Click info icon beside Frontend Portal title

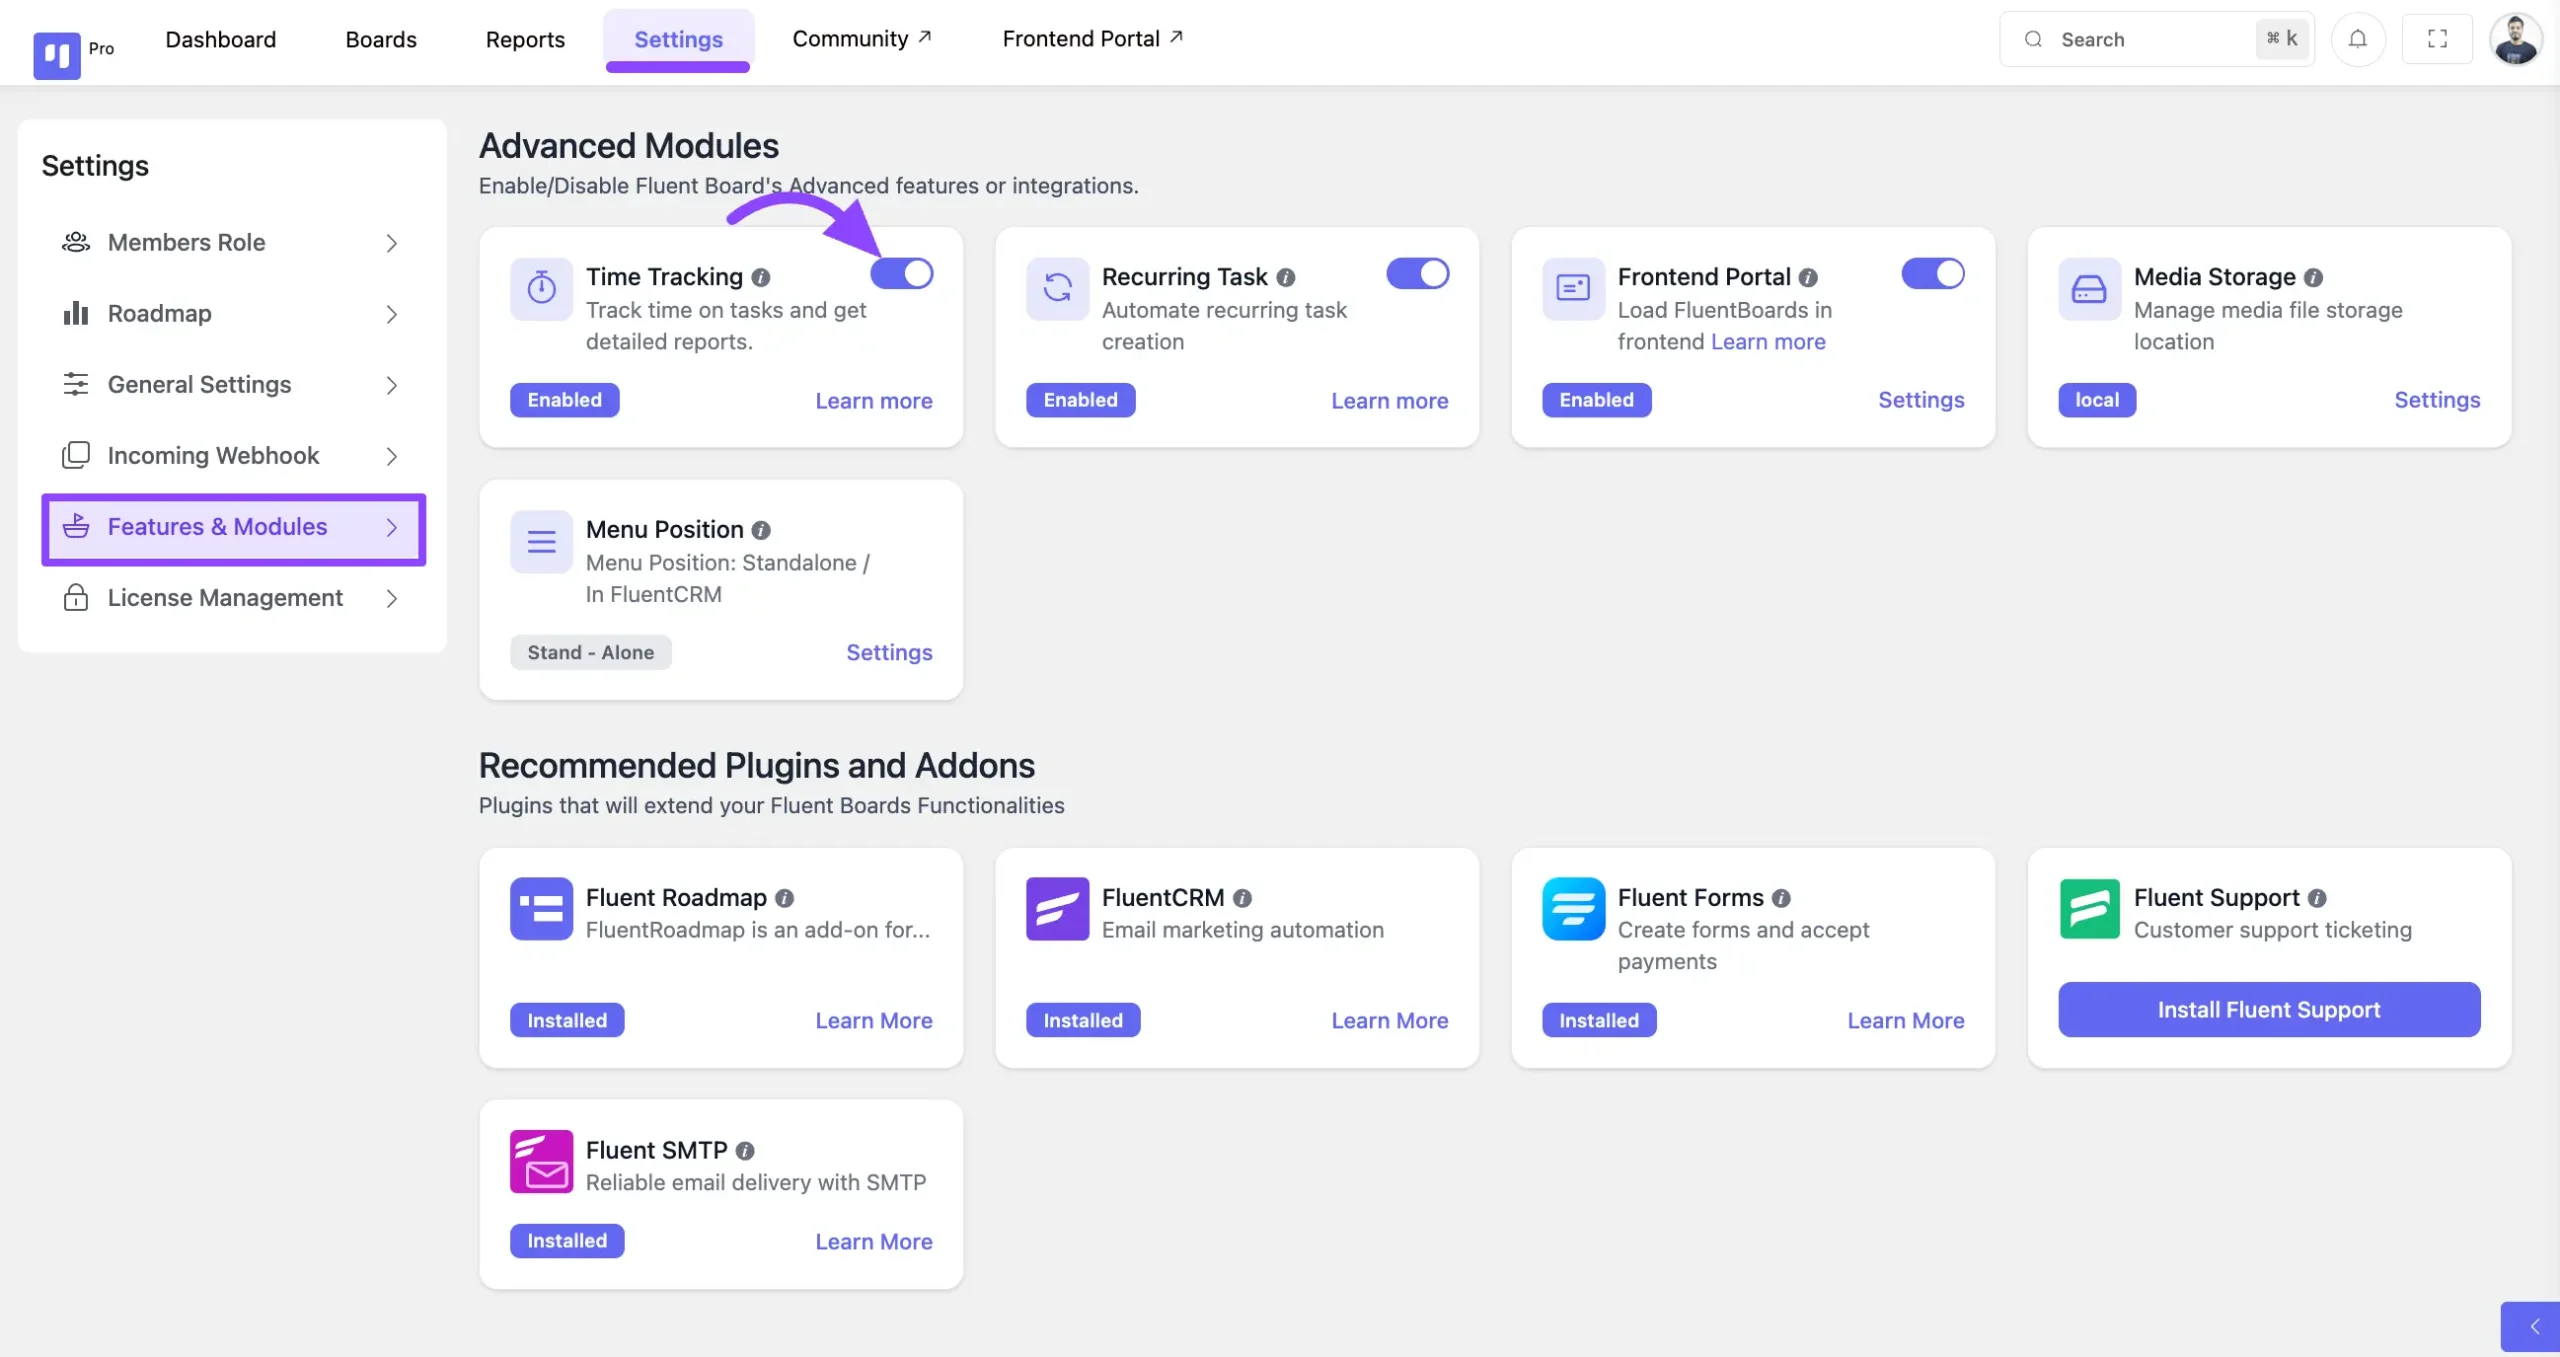pyautogui.click(x=1808, y=277)
